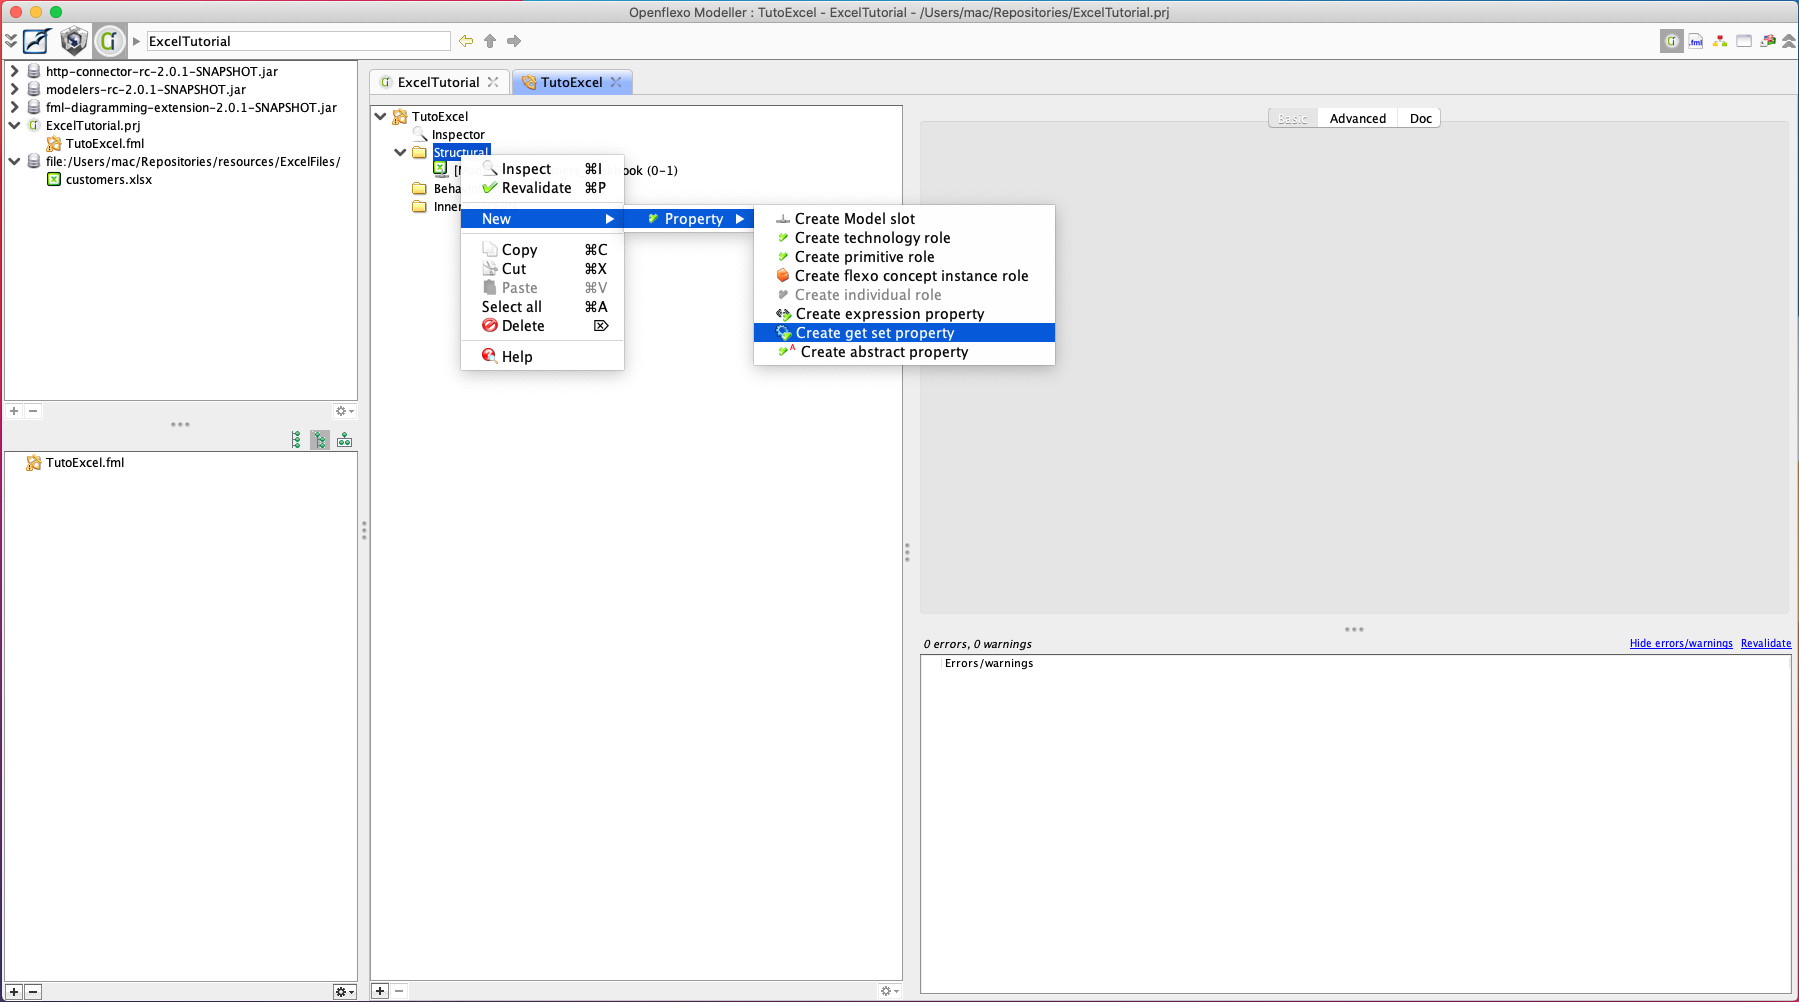Screen dimensions: 1799x1002
Task: Expand fml-diagramming-extension jar node
Action: (14, 107)
